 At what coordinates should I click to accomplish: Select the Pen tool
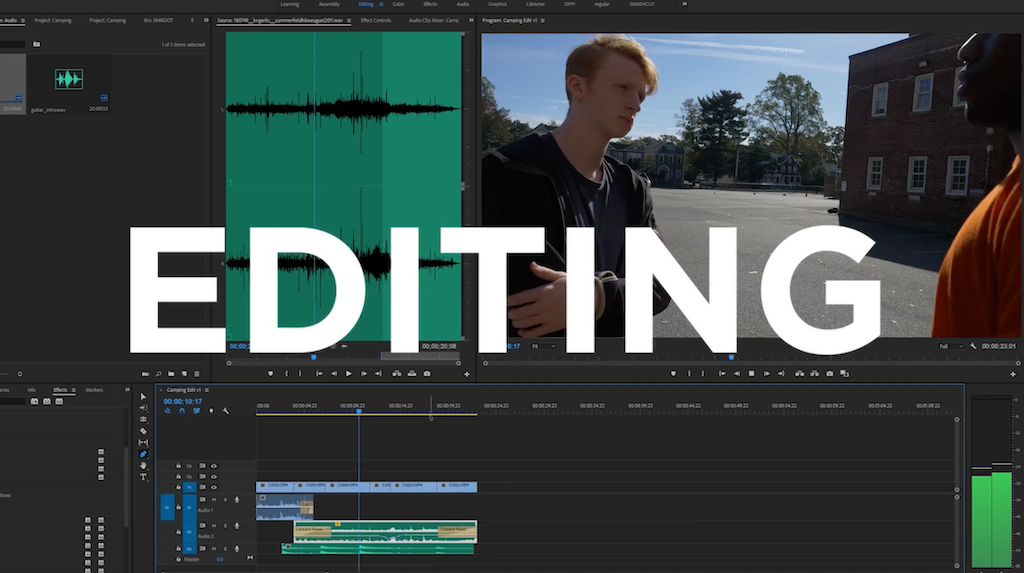tap(143, 454)
